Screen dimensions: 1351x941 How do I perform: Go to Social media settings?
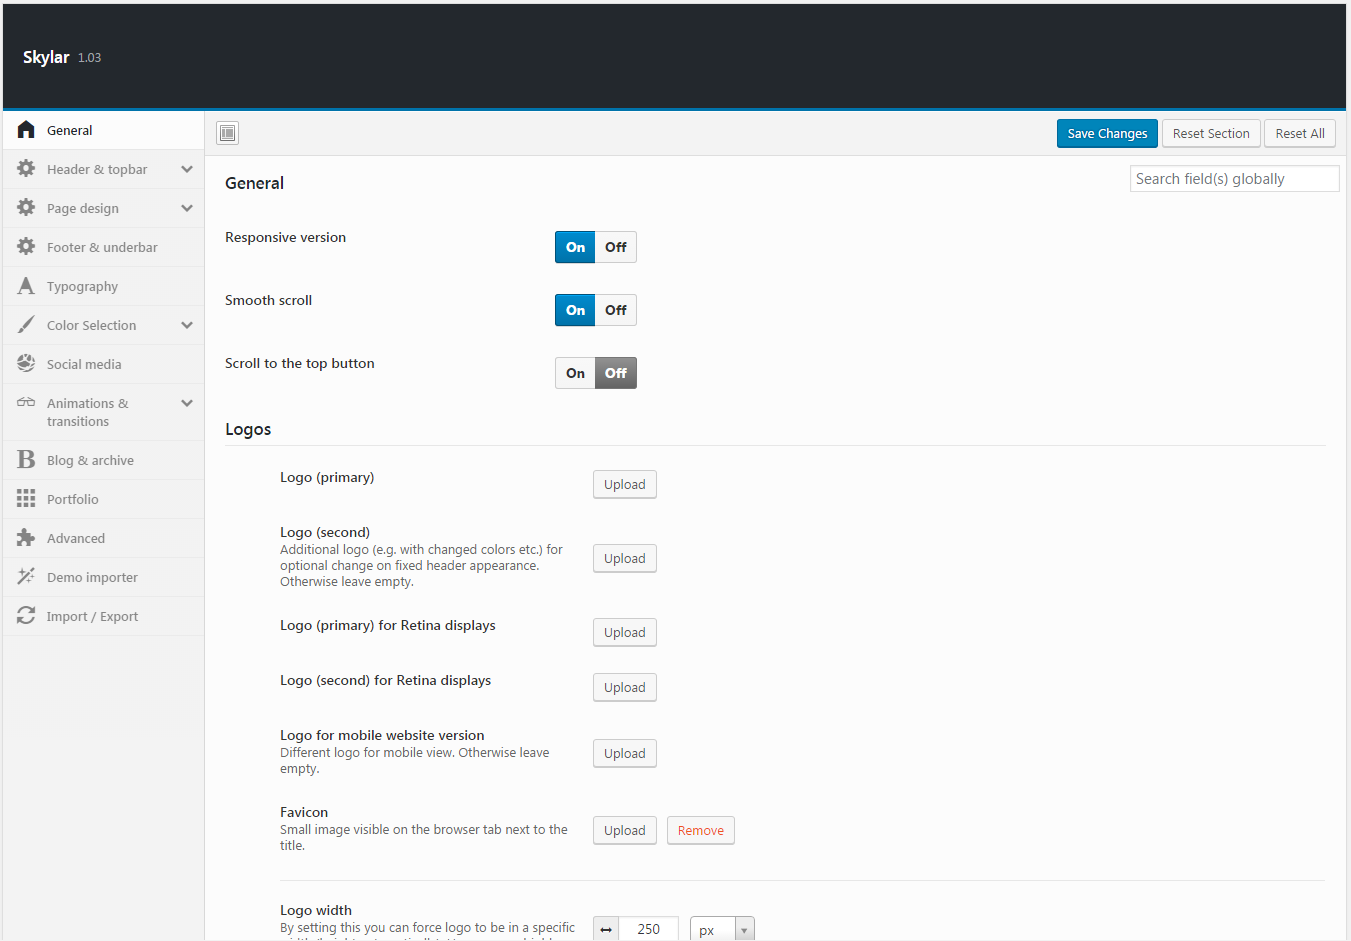104,364
